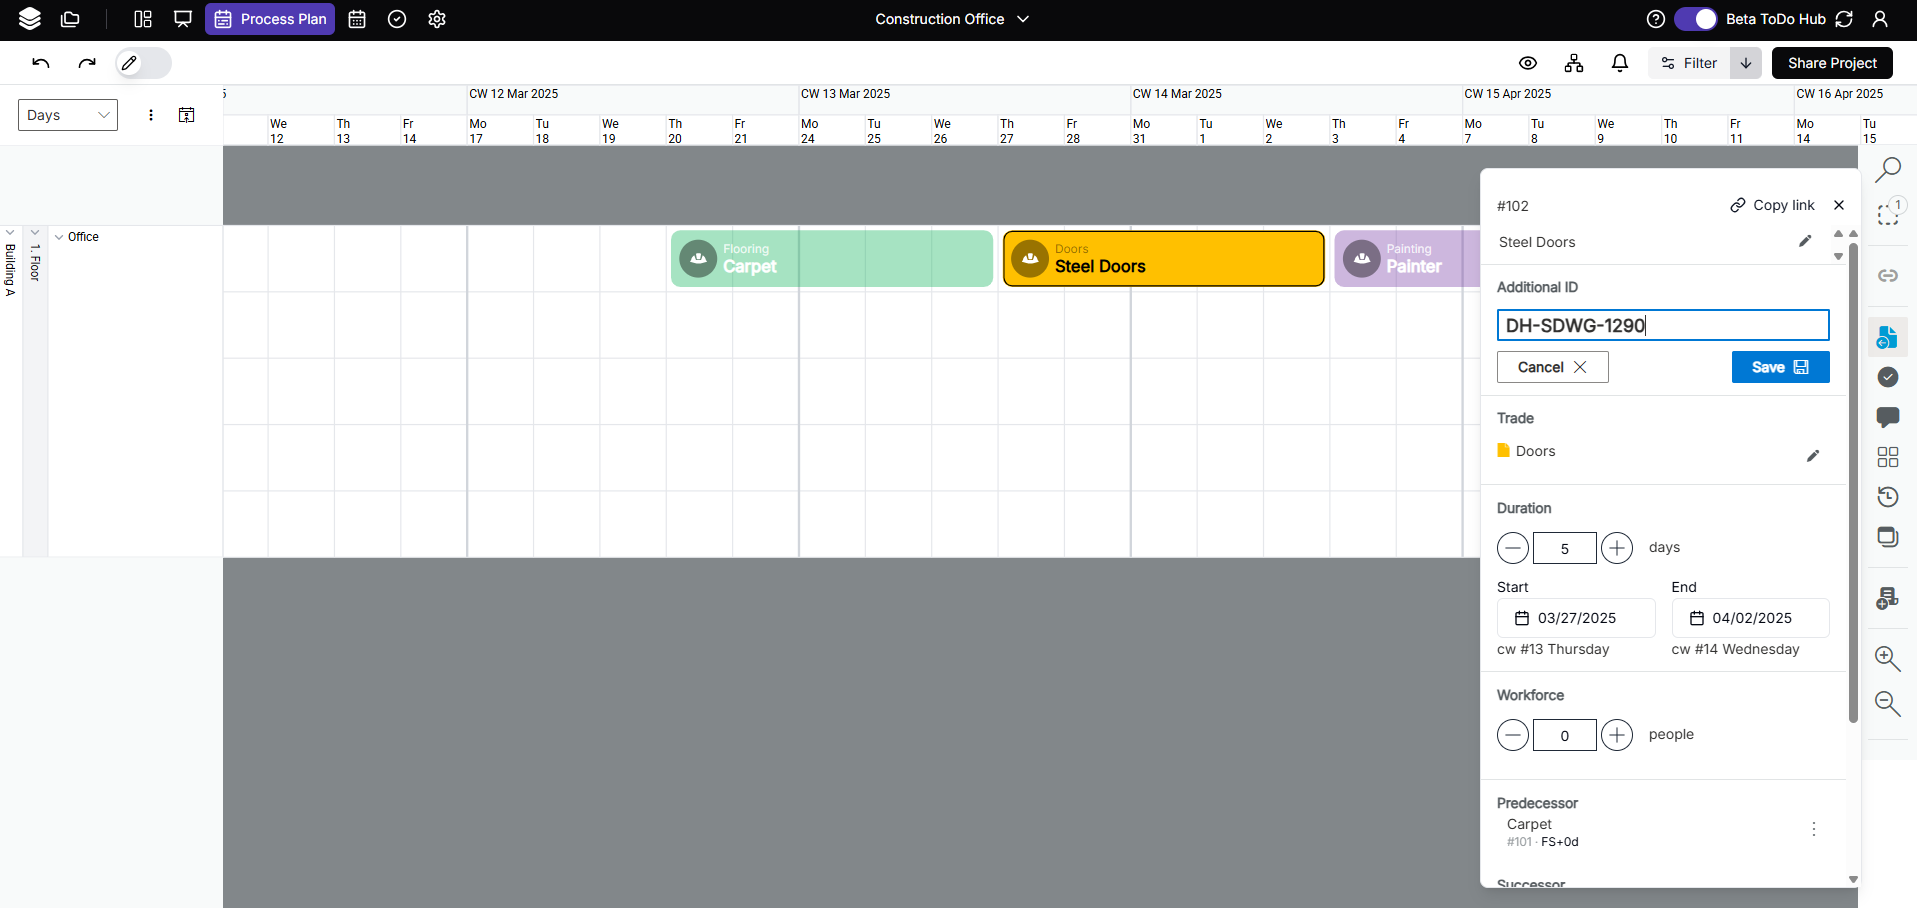Viewport: 1917px width, 908px height.
Task: Click the history clock icon in sidebar
Action: (x=1887, y=497)
